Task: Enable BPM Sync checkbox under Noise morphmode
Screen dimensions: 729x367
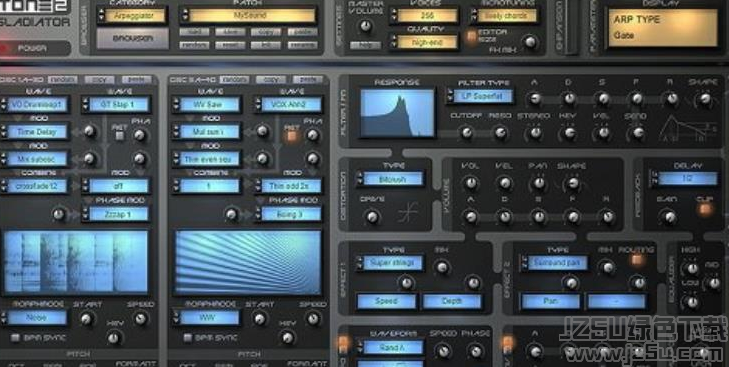Action: (15, 337)
